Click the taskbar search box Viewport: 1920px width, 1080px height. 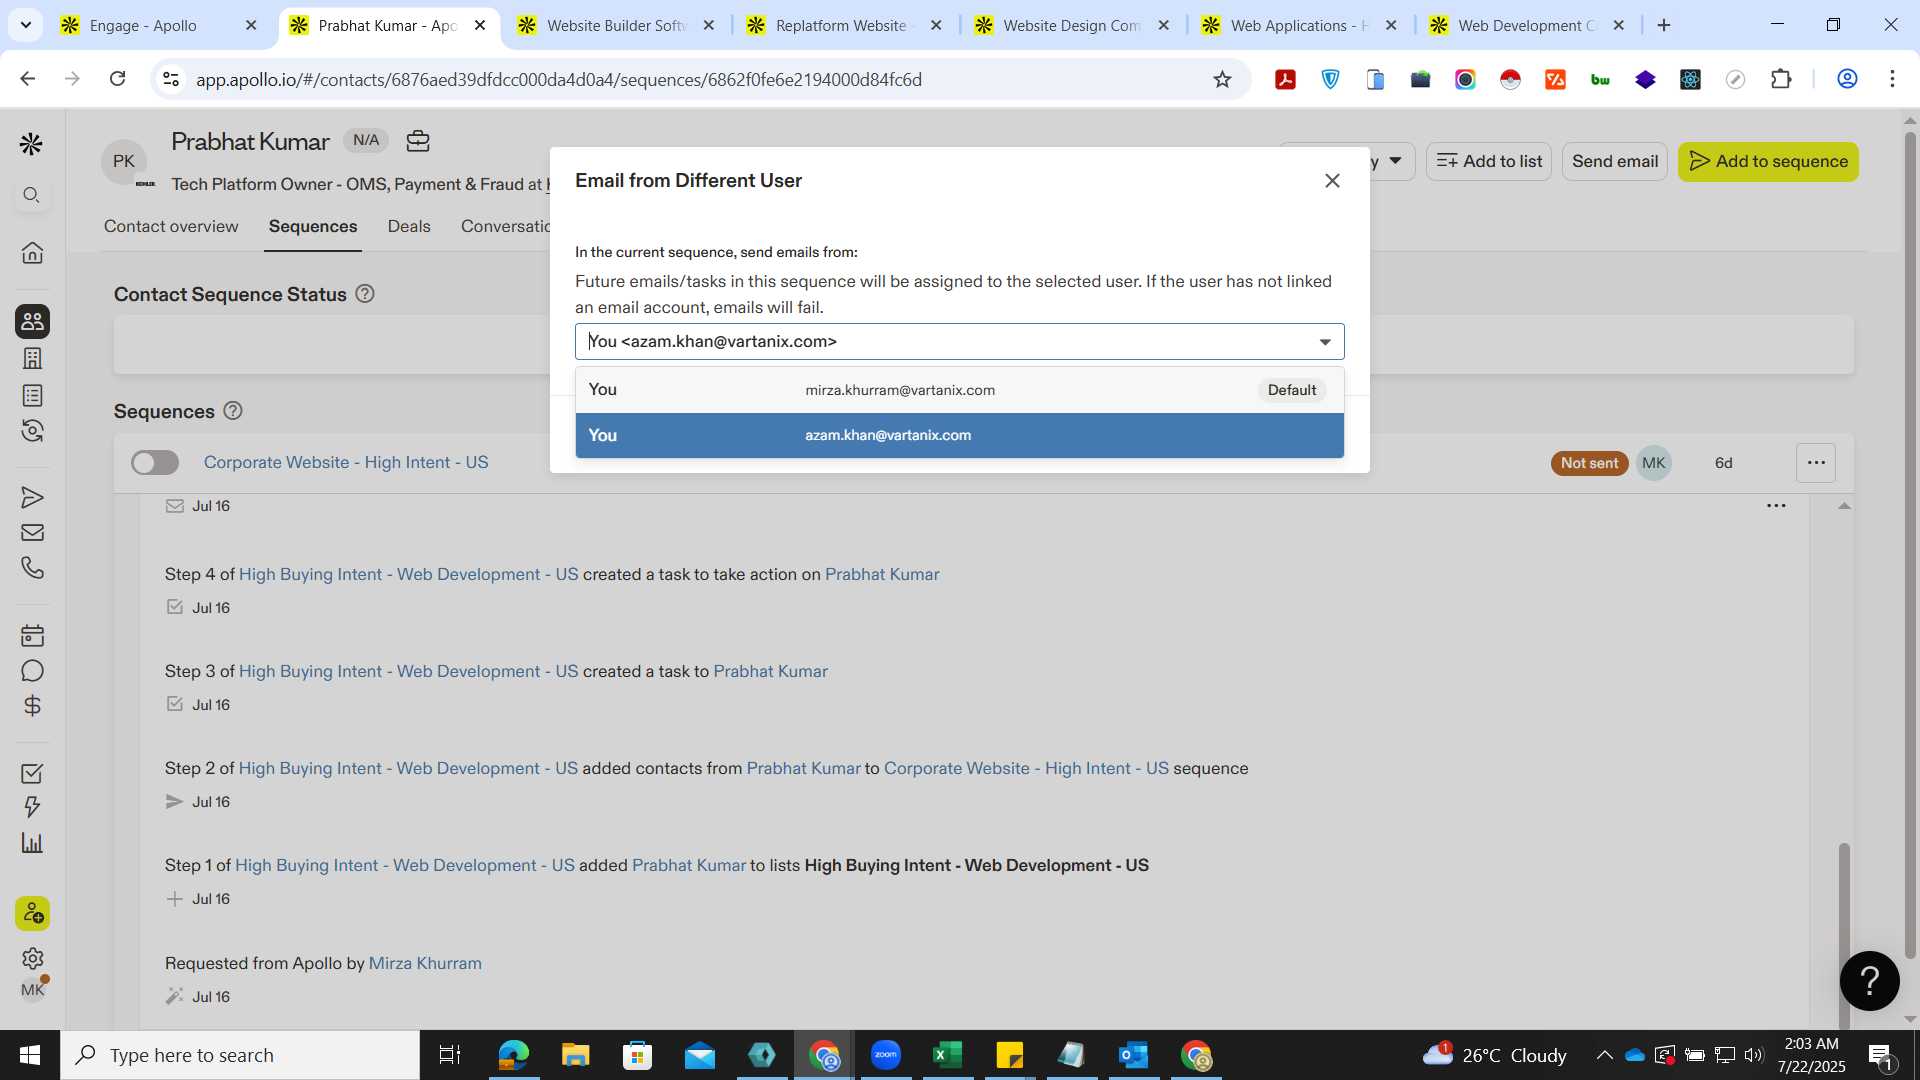pyautogui.click(x=240, y=1055)
